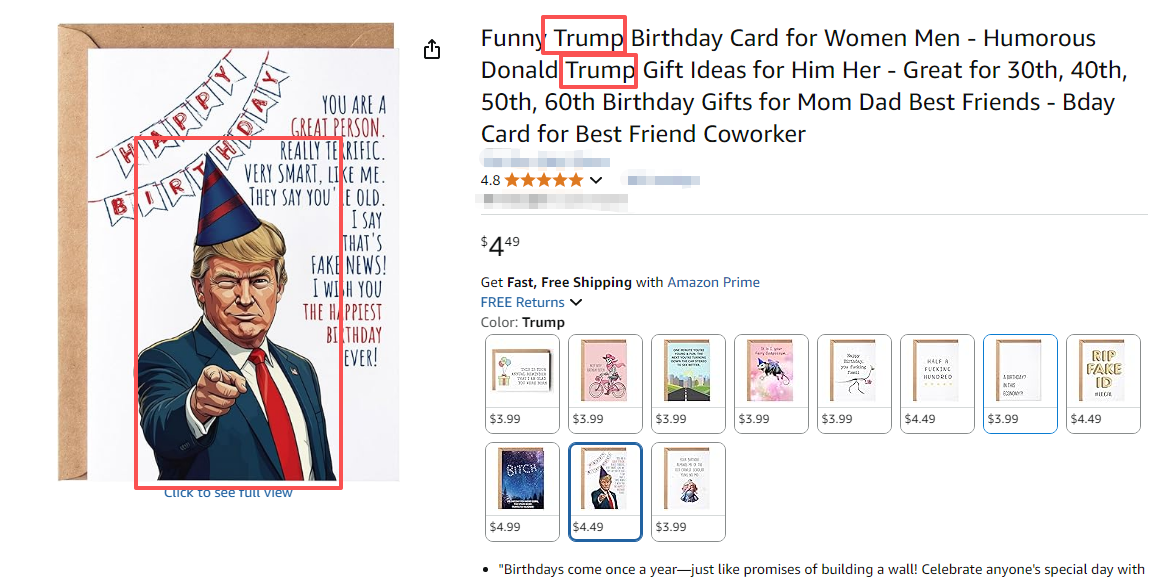Choose the 'A birthday? In this economy?' card
1157x578 pixels.
pos(1020,383)
